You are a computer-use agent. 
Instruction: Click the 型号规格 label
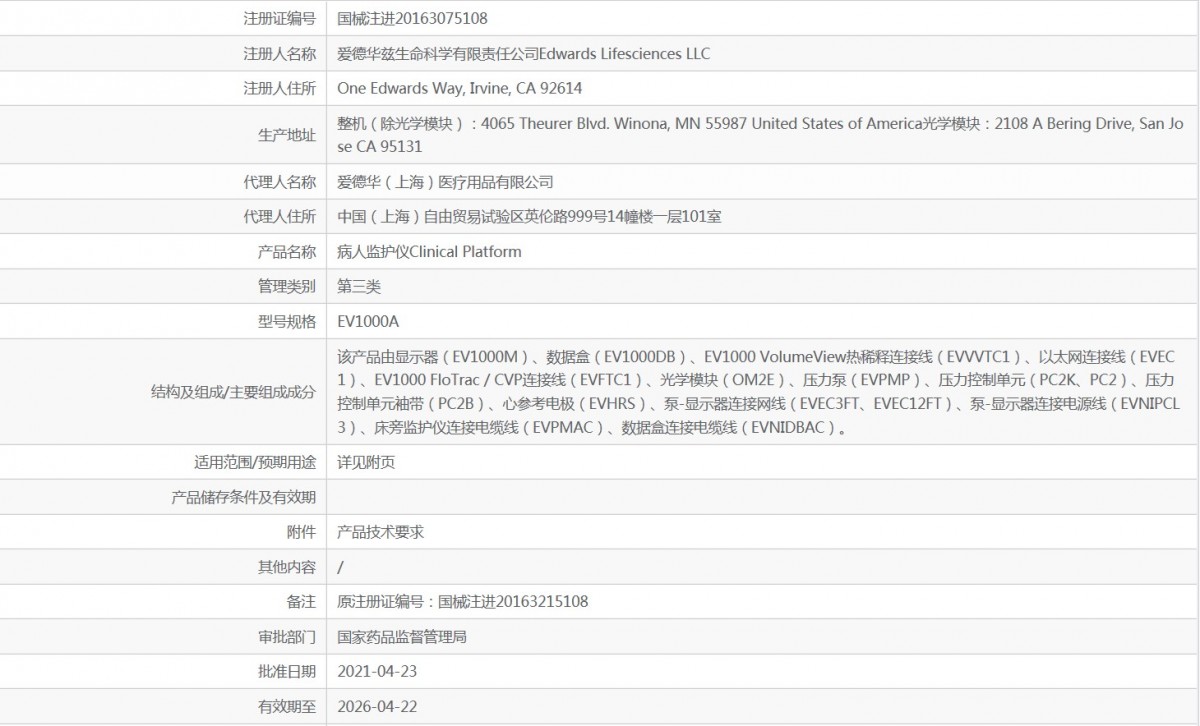pos(286,321)
